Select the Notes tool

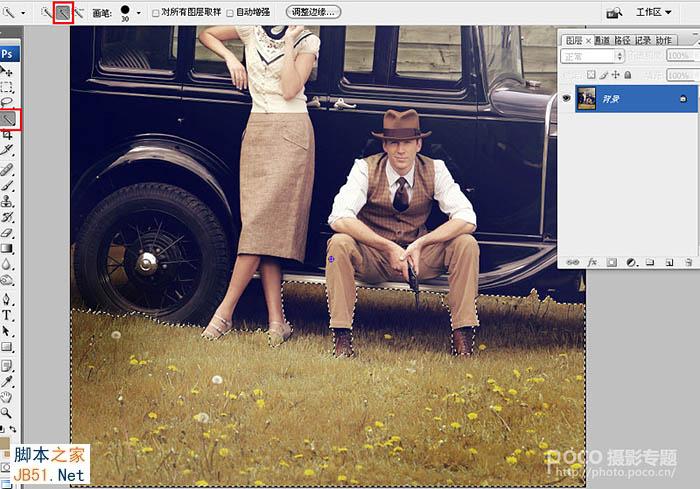pyautogui.click(x=7, y=366)
